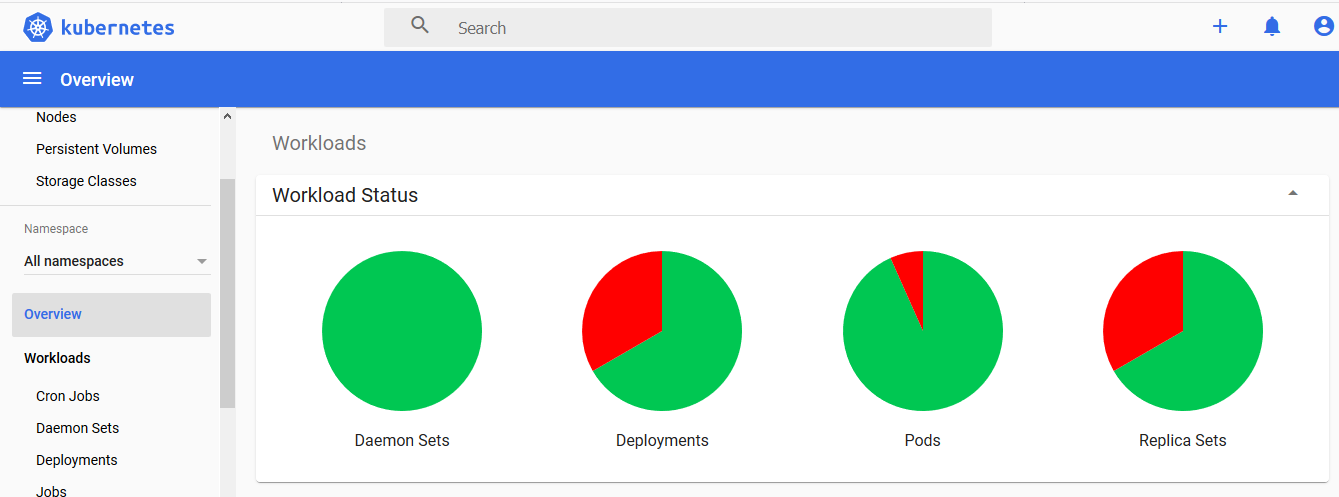Click the Kubernetes helm logo icon
The image size is (1339, 497).
pyautogui.click(x=37, y=27)
